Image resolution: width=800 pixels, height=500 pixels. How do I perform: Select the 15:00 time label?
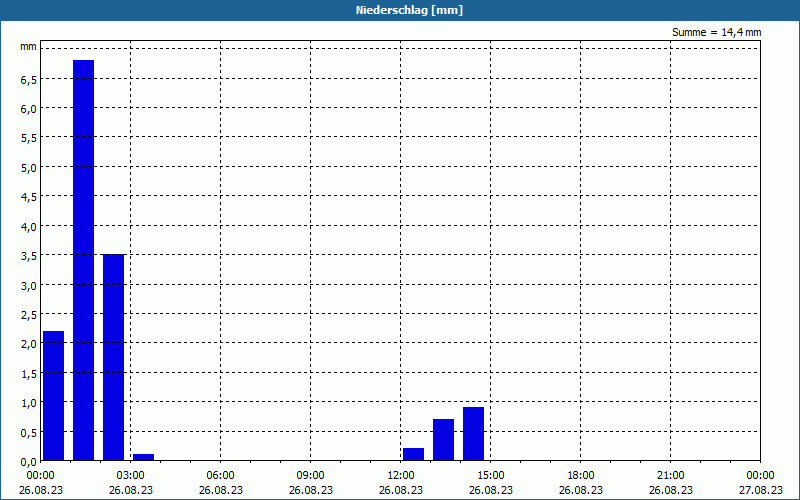[491, 476]
